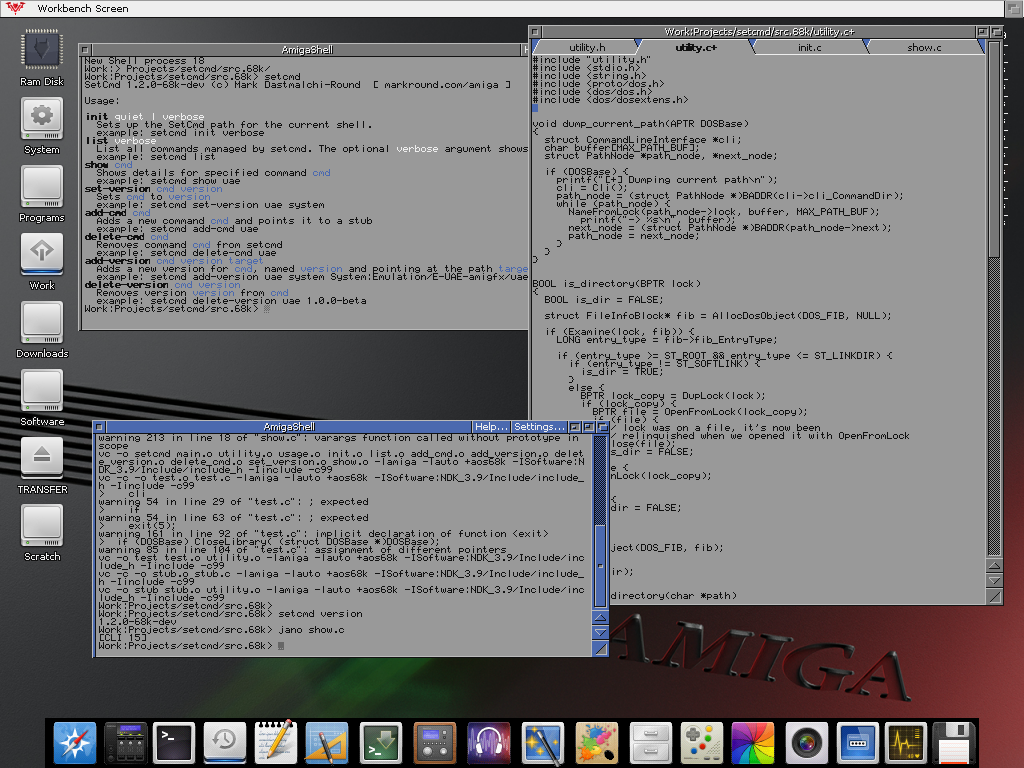The height and width of the screenshot is (768, 1024).
Task: Click the Help... button in AmigaShell
Action: pos(491,427)
